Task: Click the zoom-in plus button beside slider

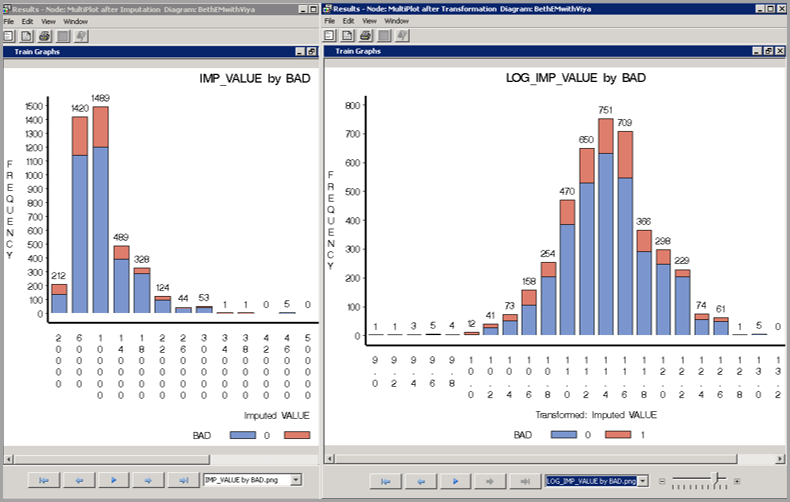Action: point(737,481)
